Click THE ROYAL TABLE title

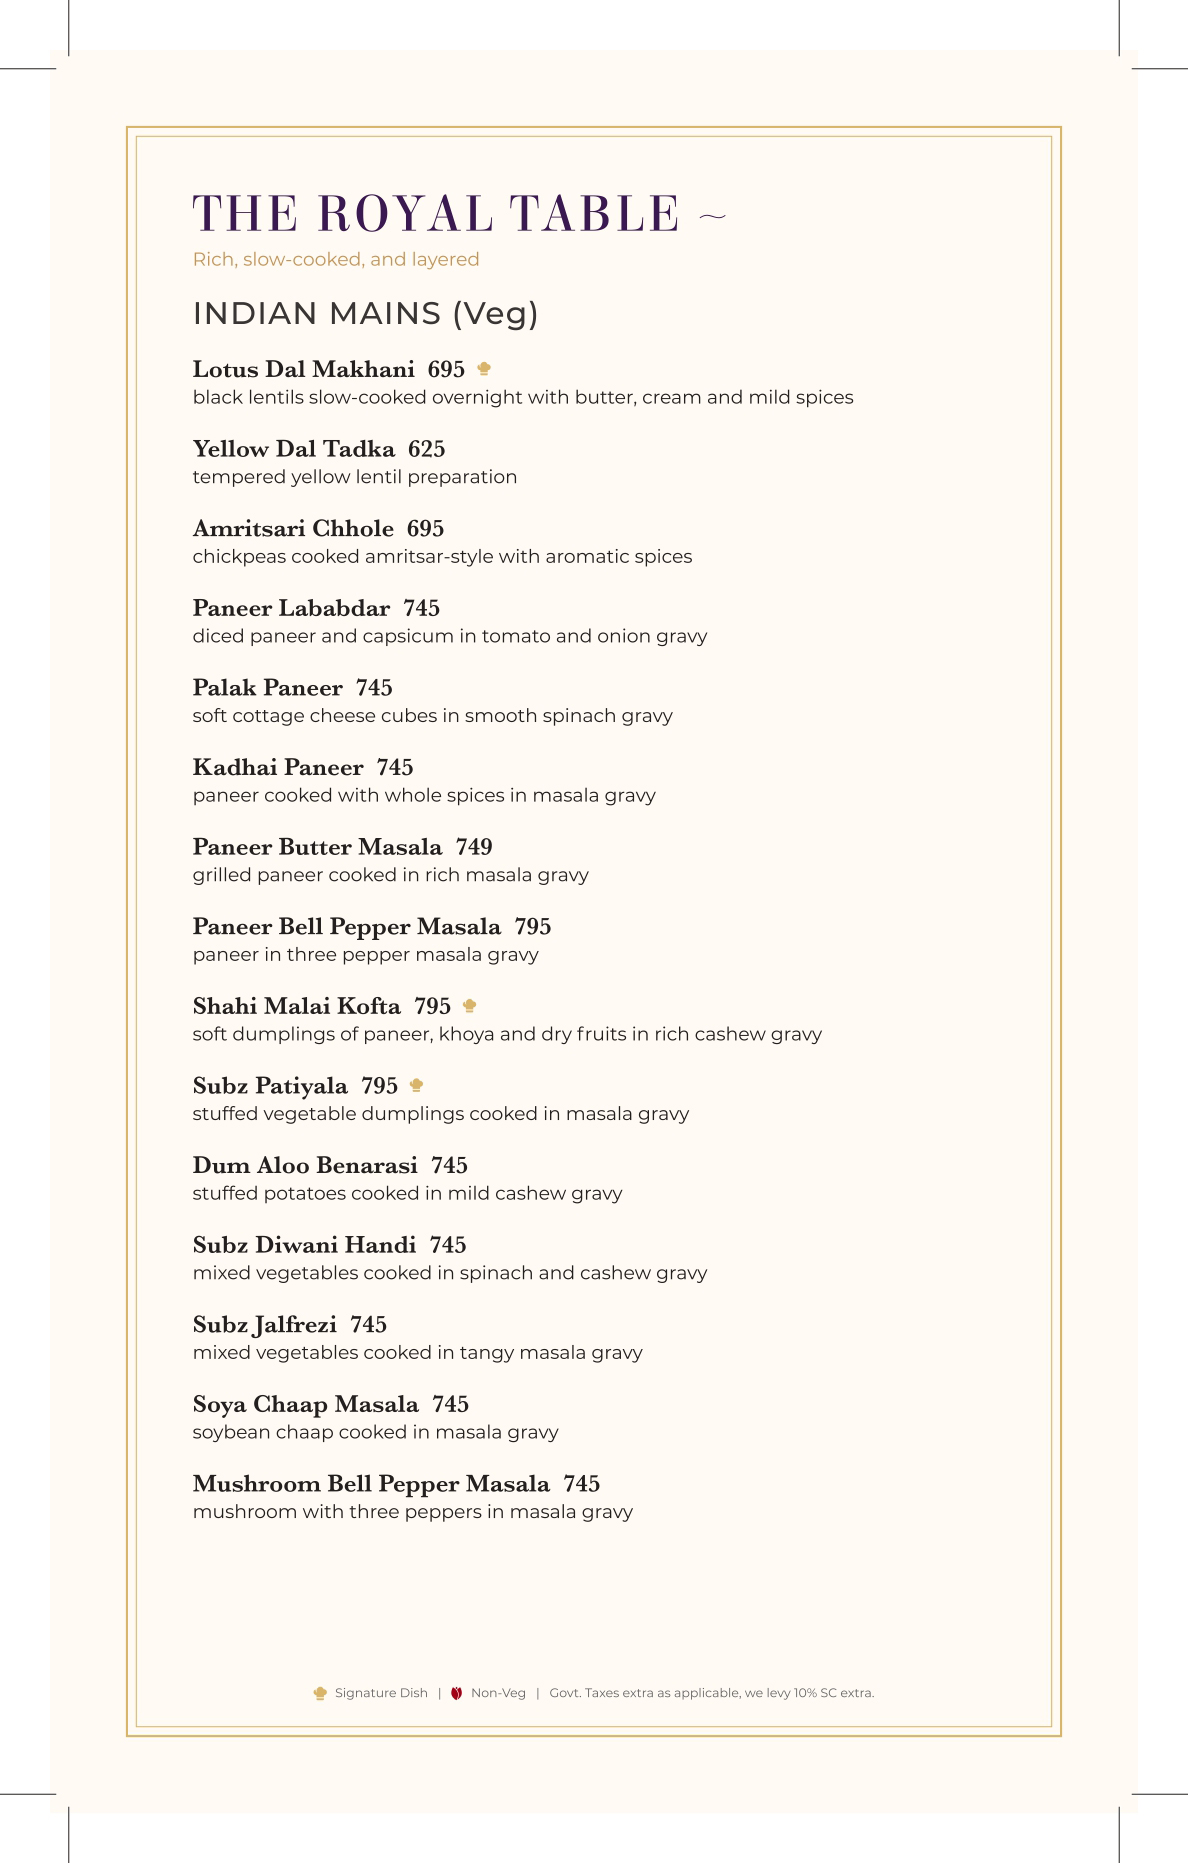pos(436,213)
